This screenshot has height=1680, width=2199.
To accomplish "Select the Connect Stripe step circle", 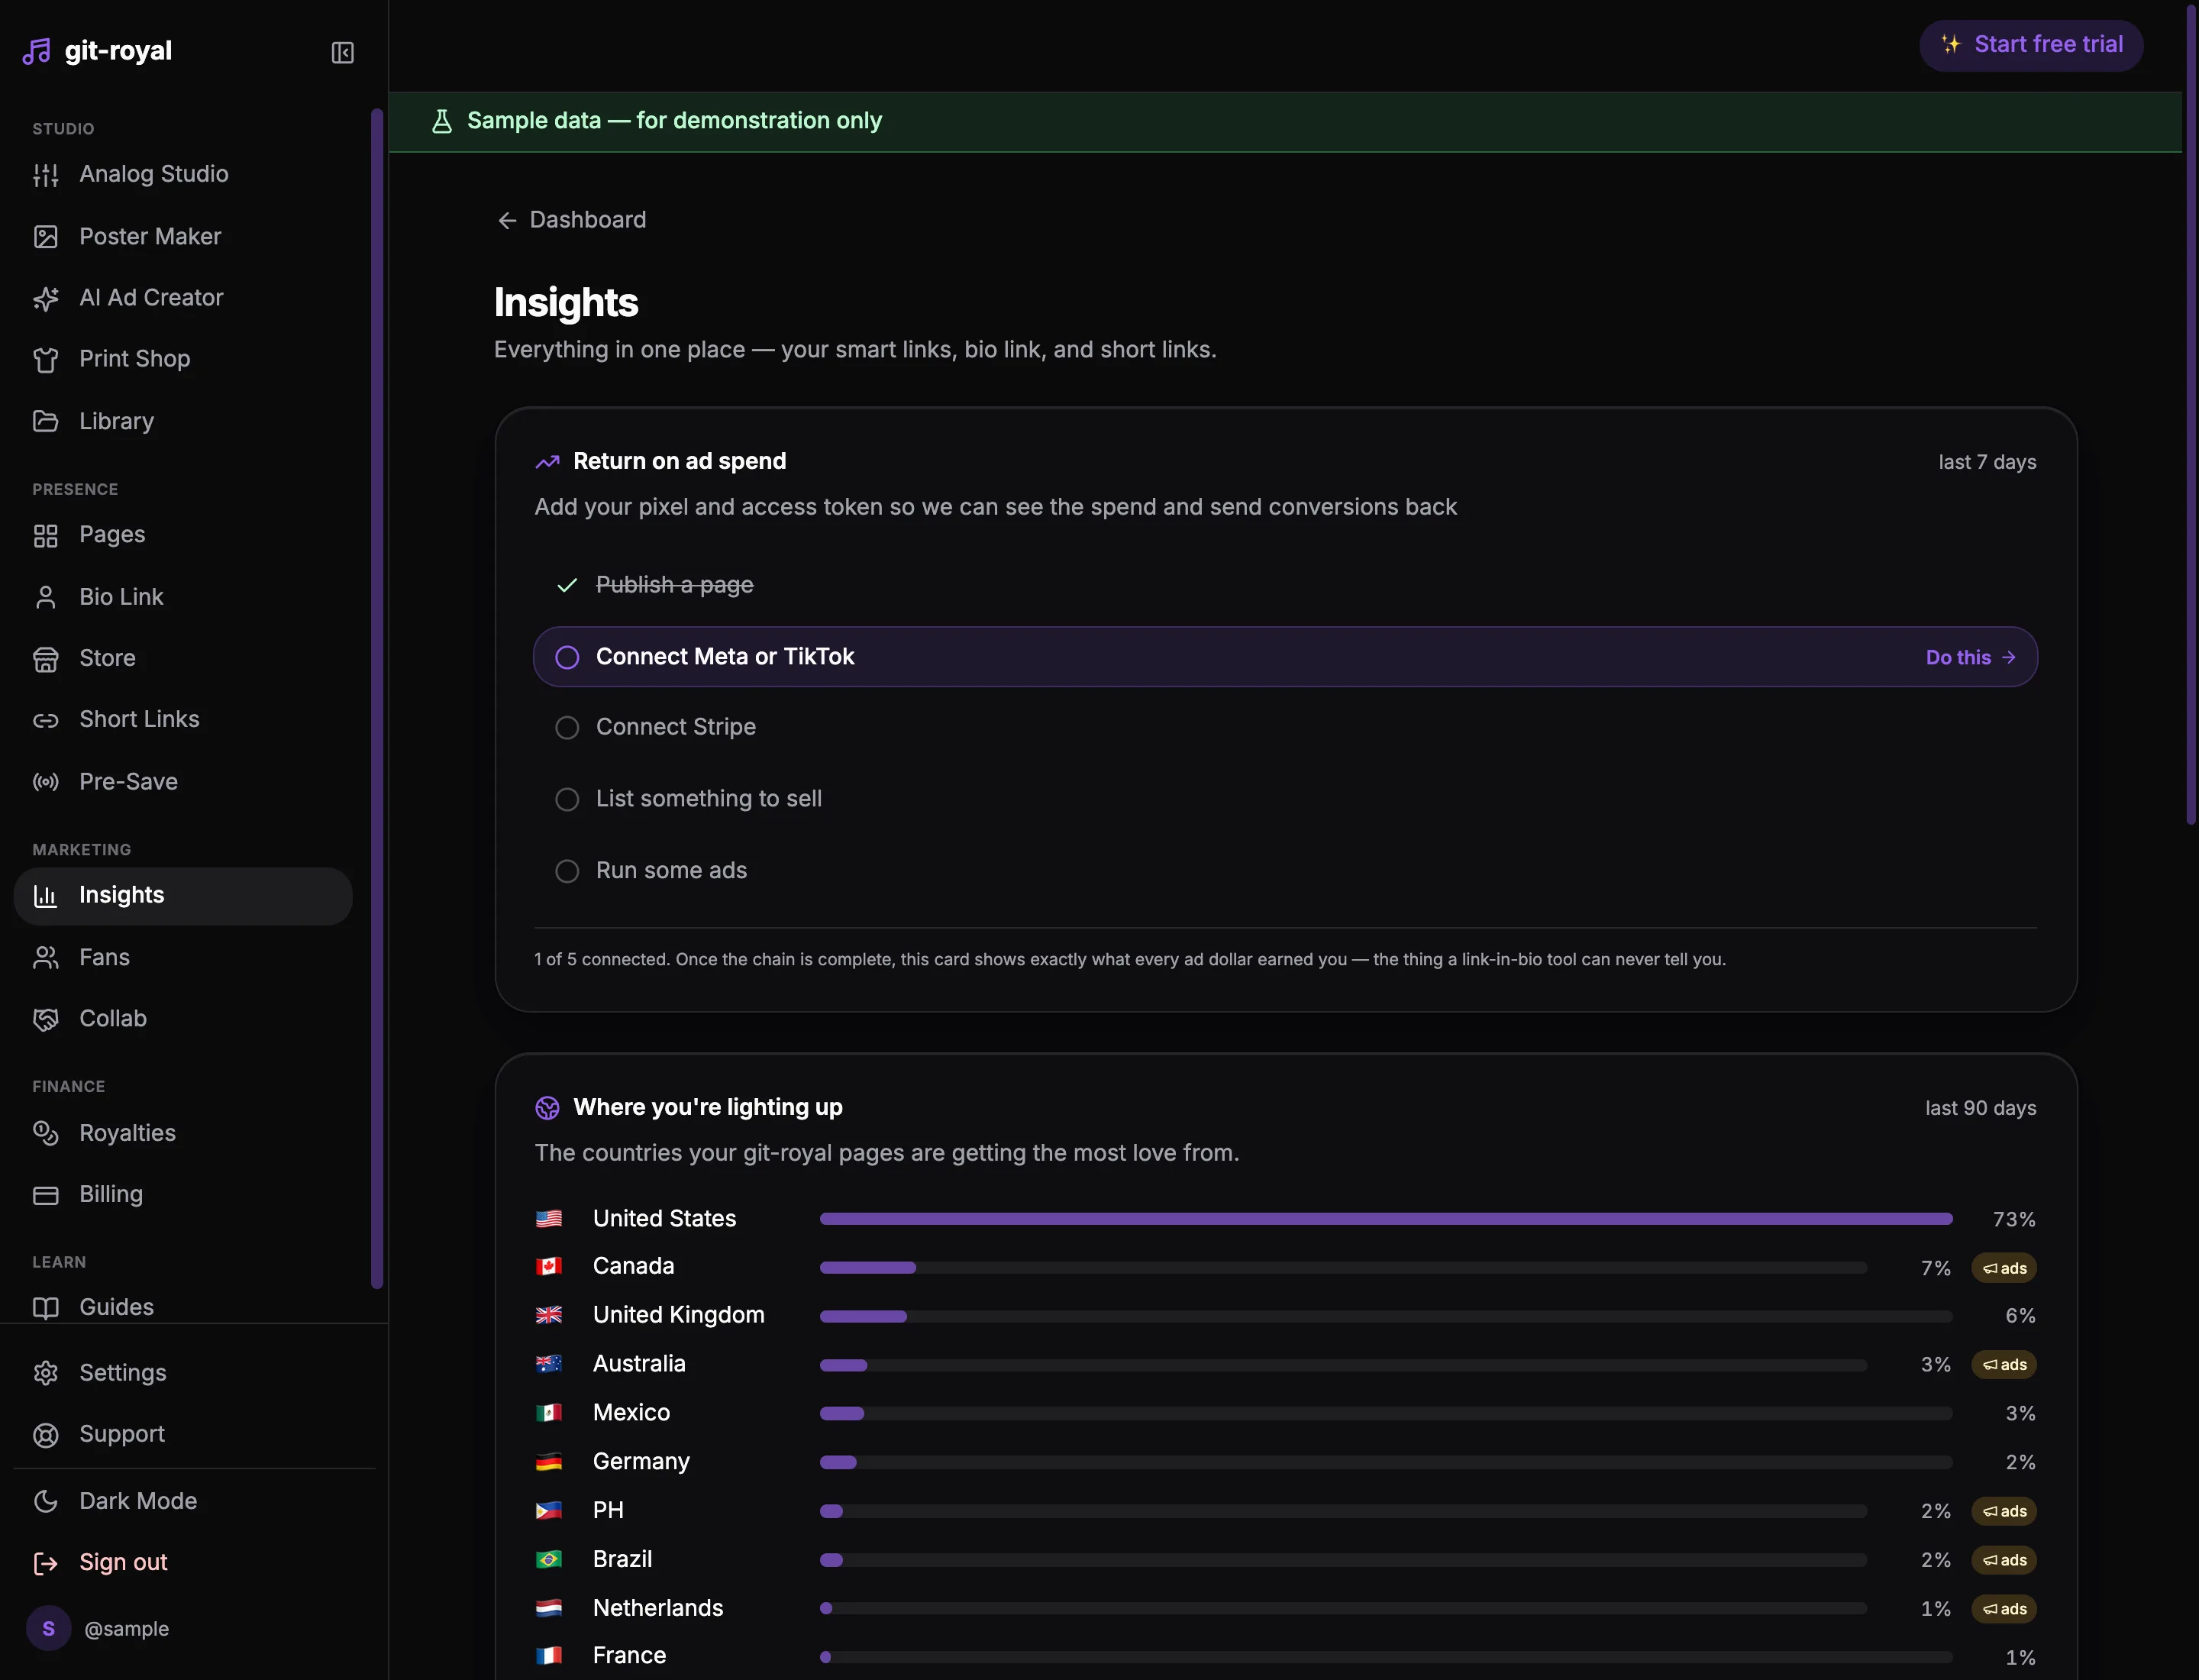I will click(x=567, y=728).
